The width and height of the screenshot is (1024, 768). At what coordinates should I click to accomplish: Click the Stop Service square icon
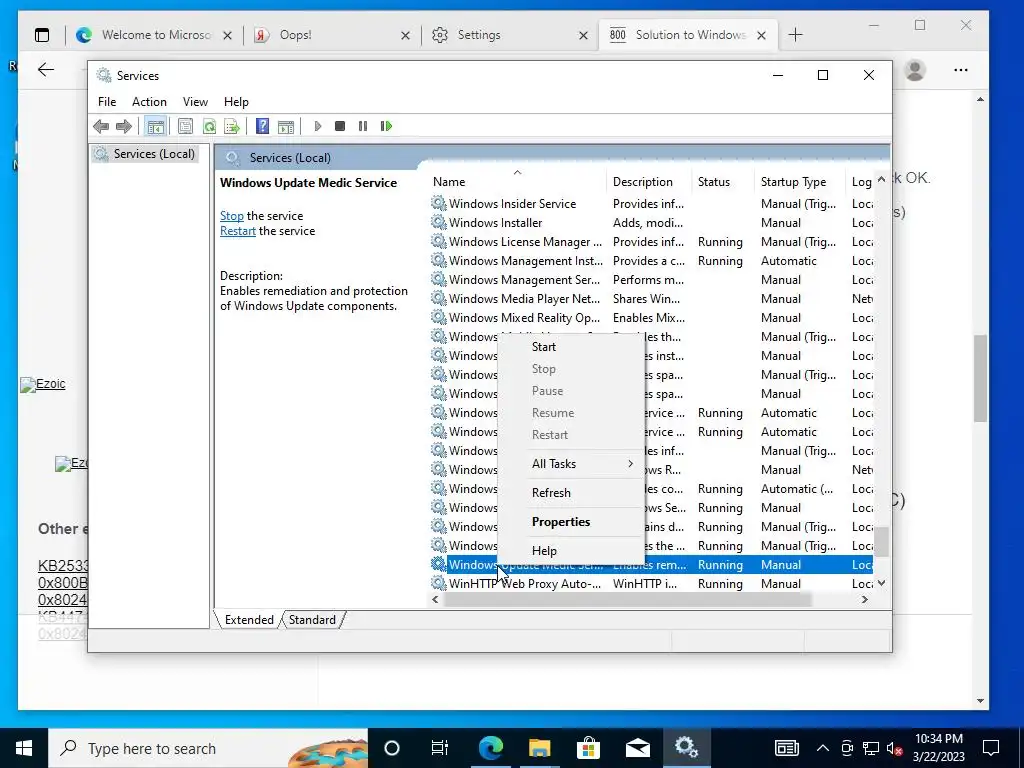coord(340,126)
